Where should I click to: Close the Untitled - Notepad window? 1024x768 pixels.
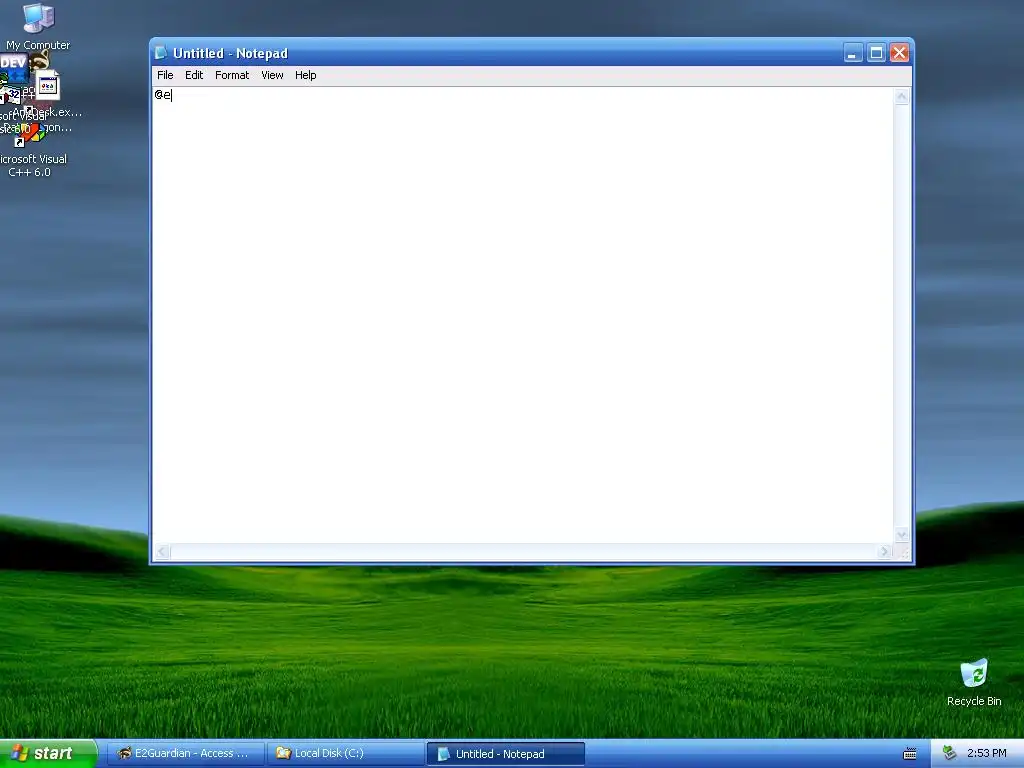tap(899, 53)
